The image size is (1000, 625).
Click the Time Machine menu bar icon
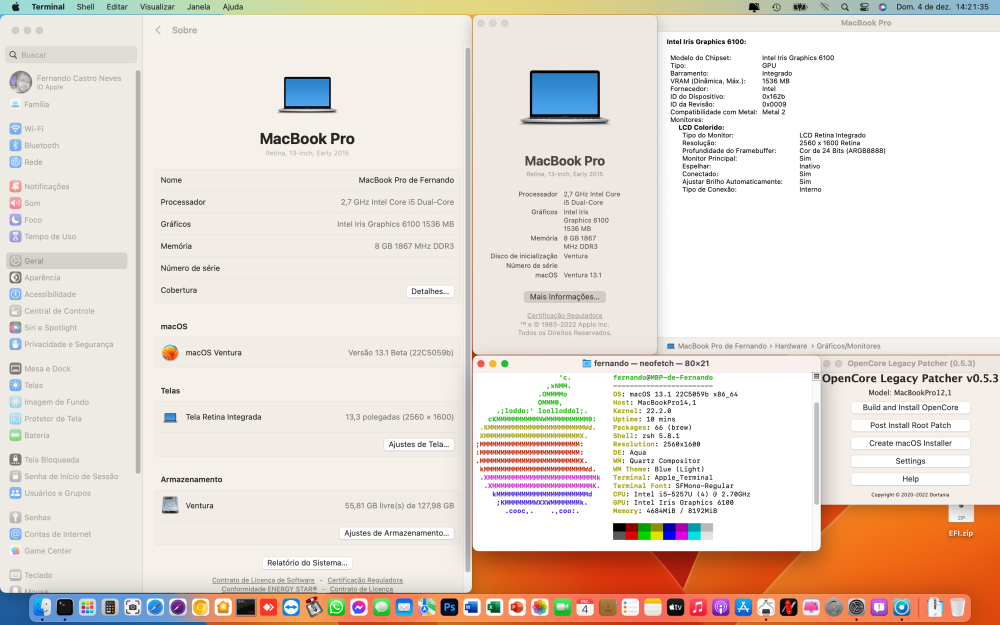click(x=776, y=7)
